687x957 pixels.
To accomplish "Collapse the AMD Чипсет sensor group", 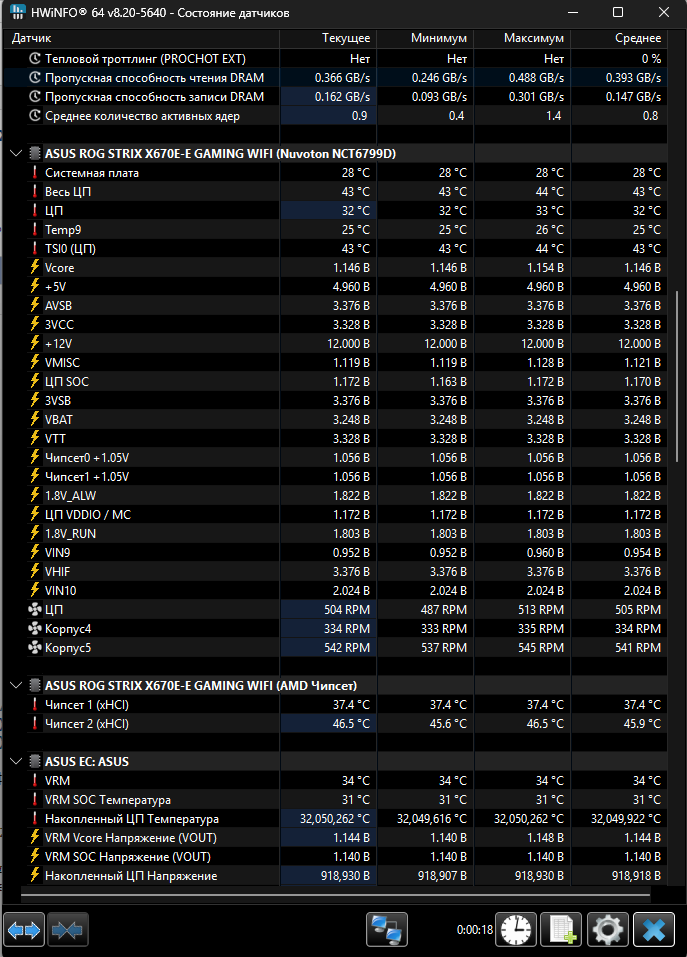I will [x=16, y=685].
